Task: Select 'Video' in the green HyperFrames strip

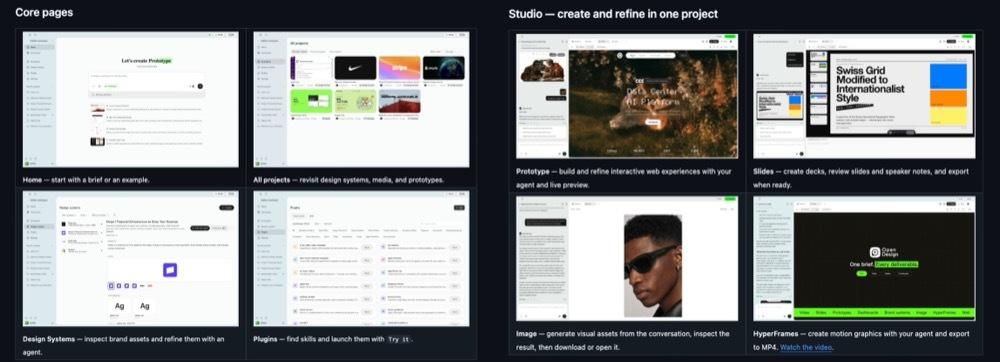Action: [x=804, y=313]
